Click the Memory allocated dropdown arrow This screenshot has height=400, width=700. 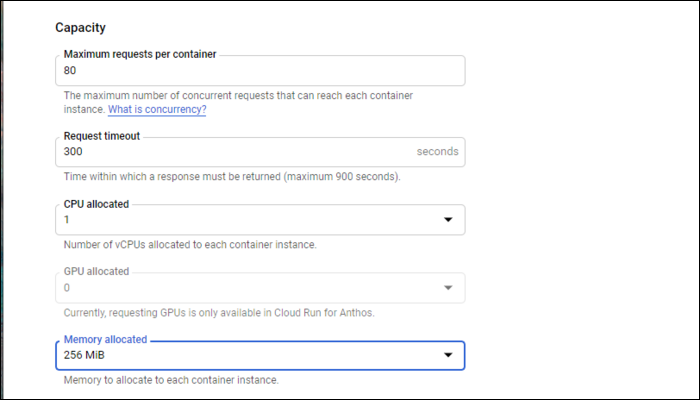[x=447, y=356]
